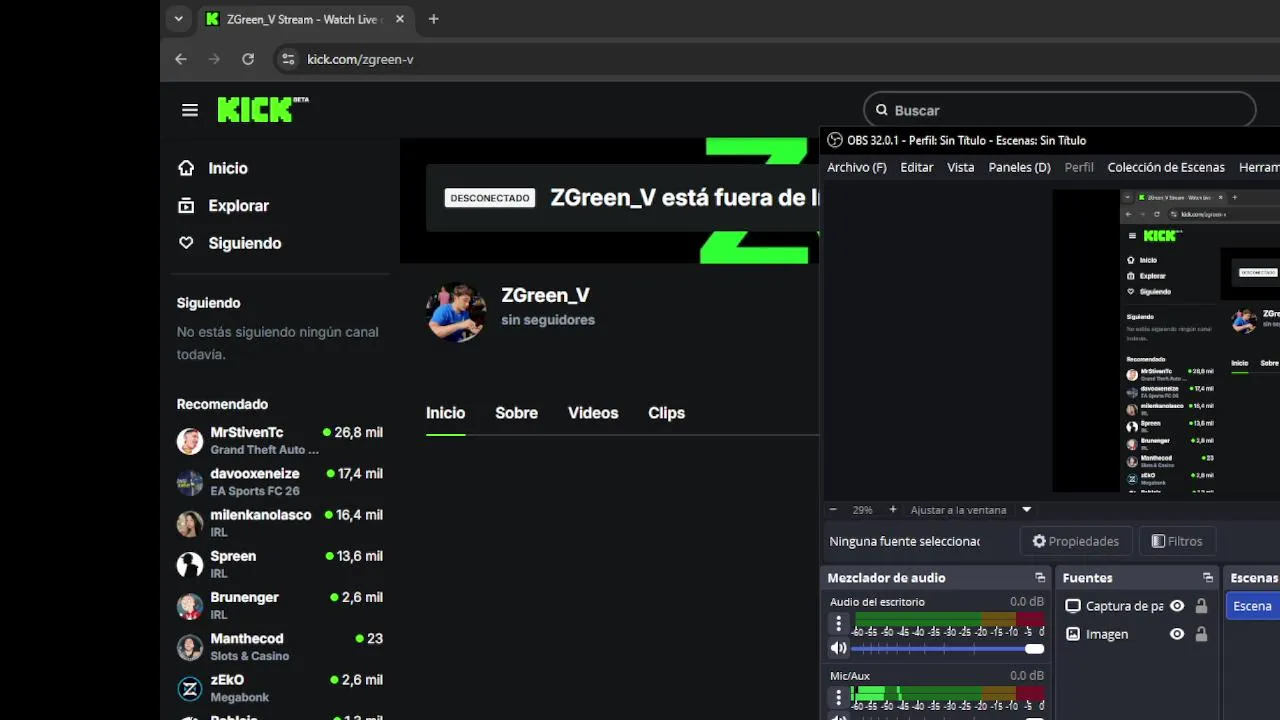
Task: Open the site information icon beside the URL
Action: 288,59
